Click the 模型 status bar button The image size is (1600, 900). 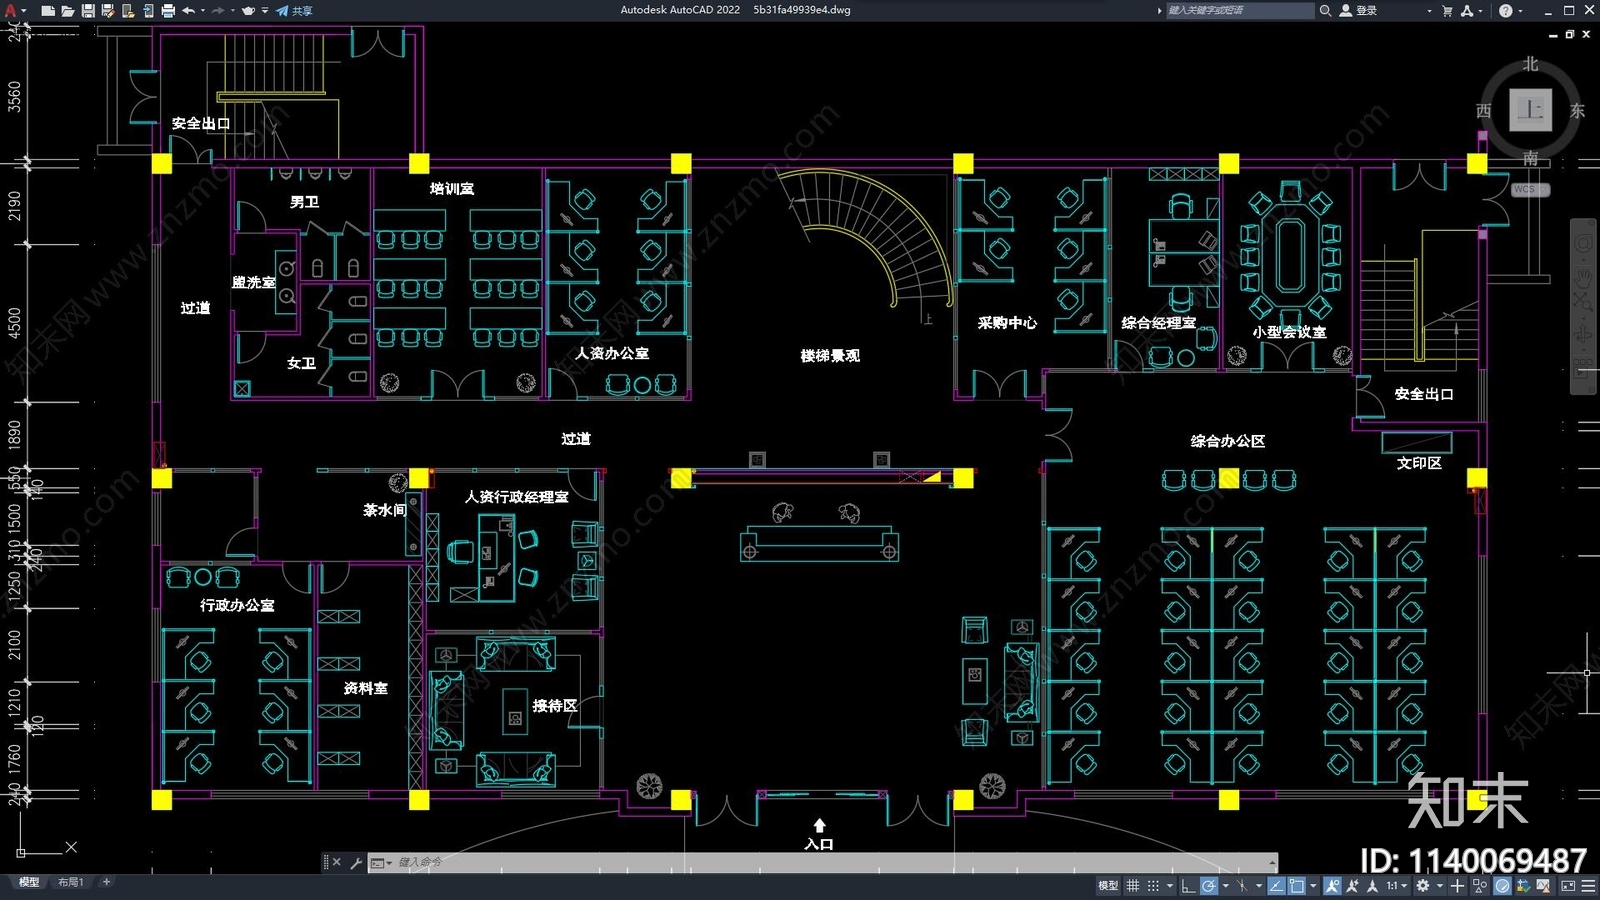click(x=1108, y=886)
